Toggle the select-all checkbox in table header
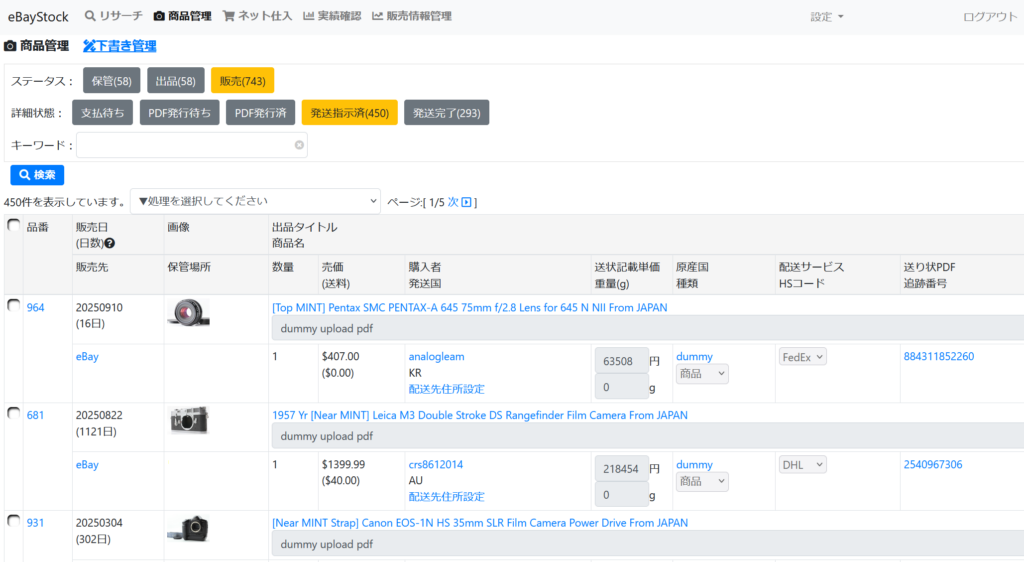 click(13, 226)
